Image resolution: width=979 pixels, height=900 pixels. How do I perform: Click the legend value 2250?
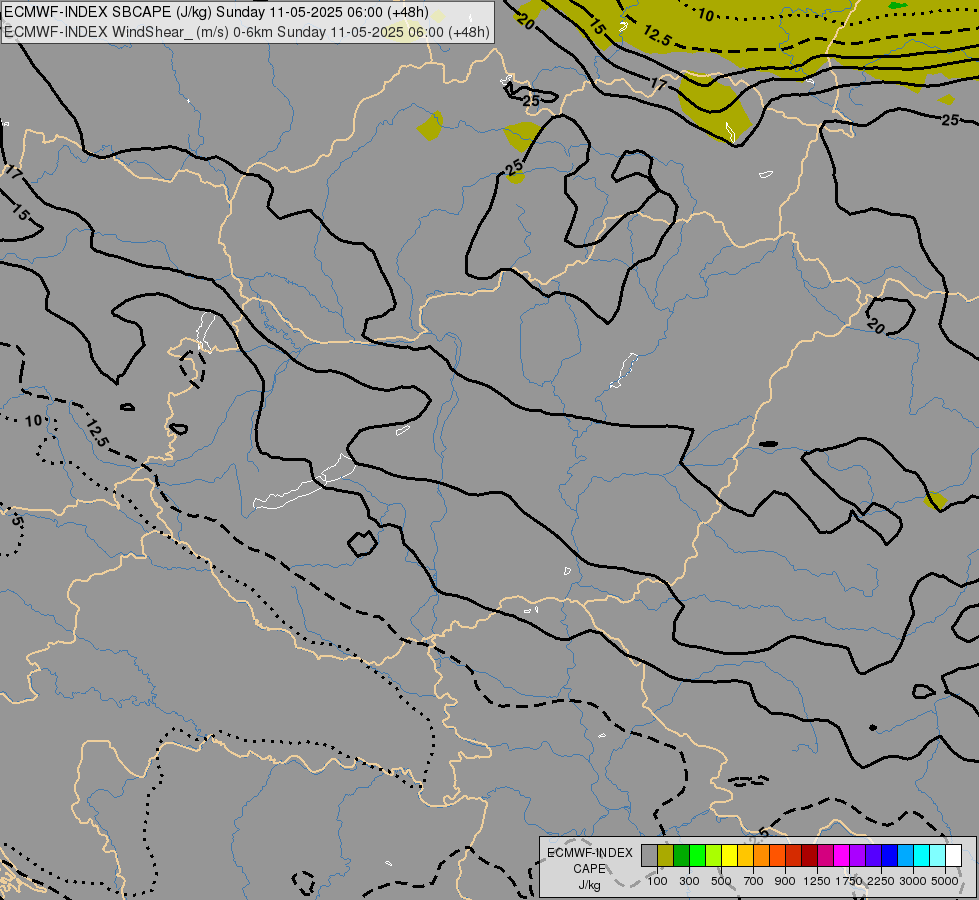pos(881,881)
